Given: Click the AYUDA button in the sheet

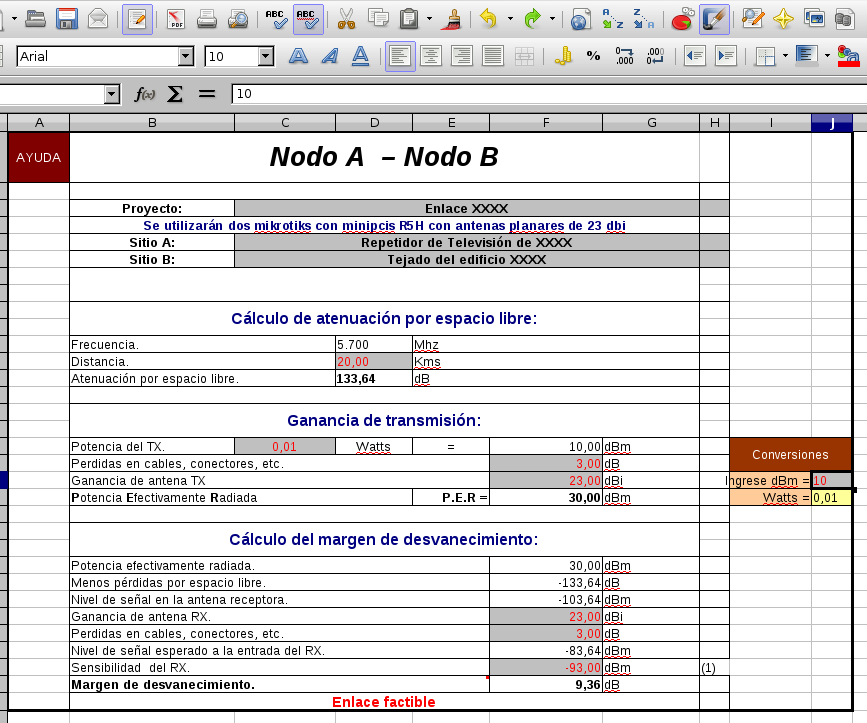Looking at the screenshot, I should 39,158.
